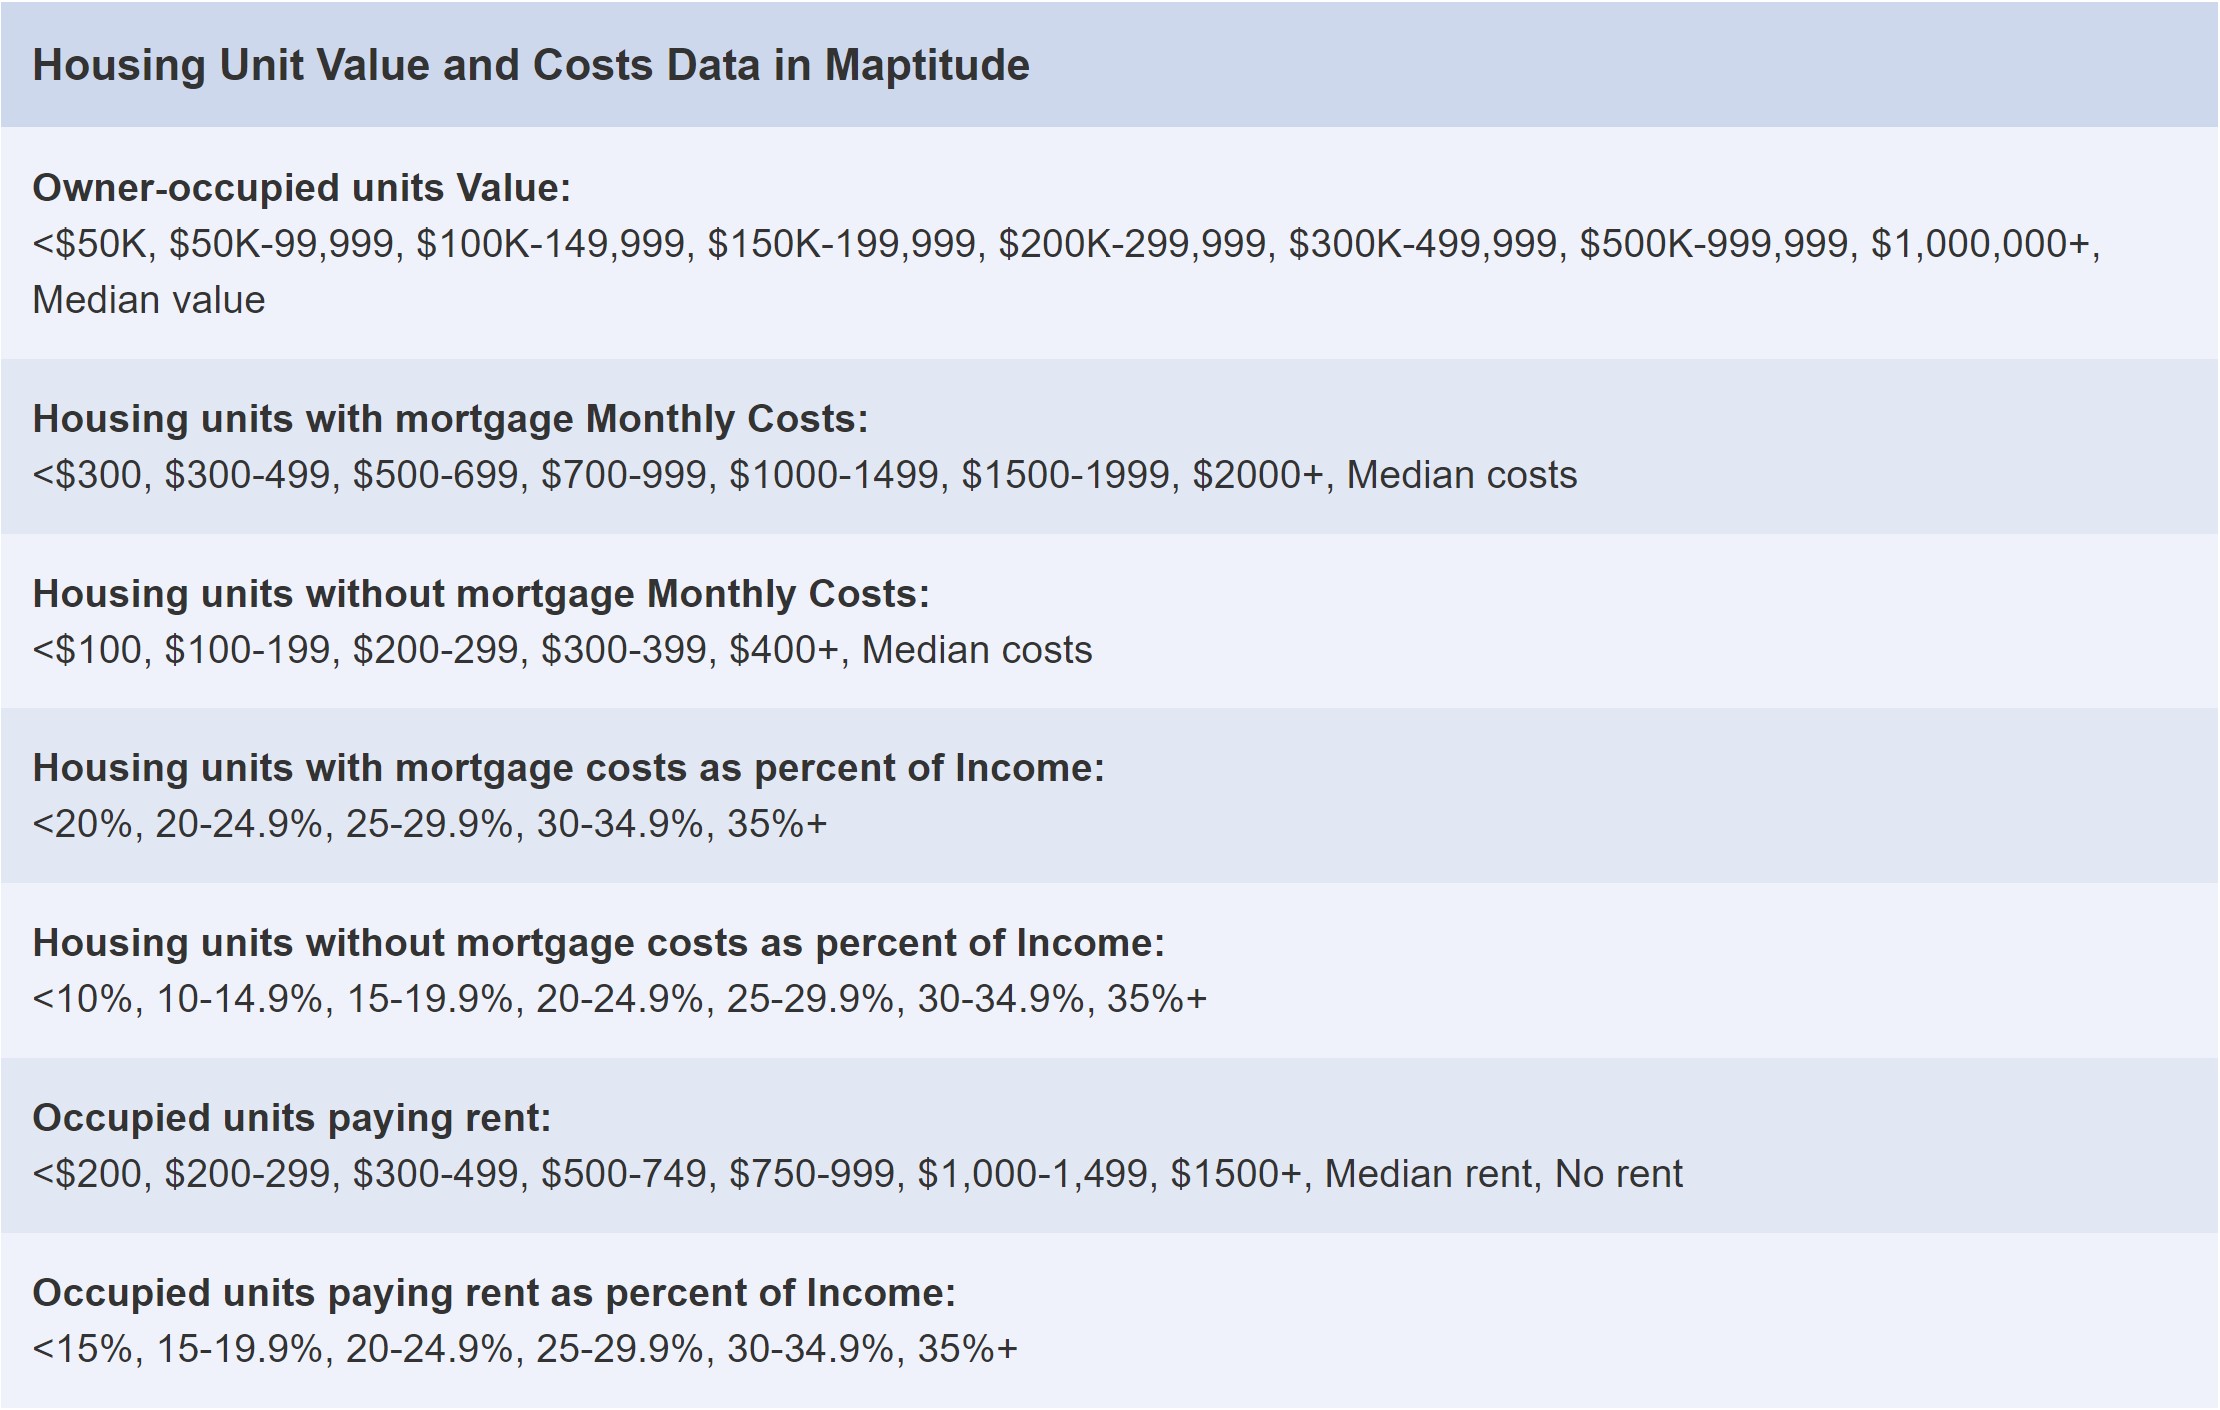Click the Median rent text
The width and height of the screenshot is (2220, 1410).
(x=1428, y=1174)
